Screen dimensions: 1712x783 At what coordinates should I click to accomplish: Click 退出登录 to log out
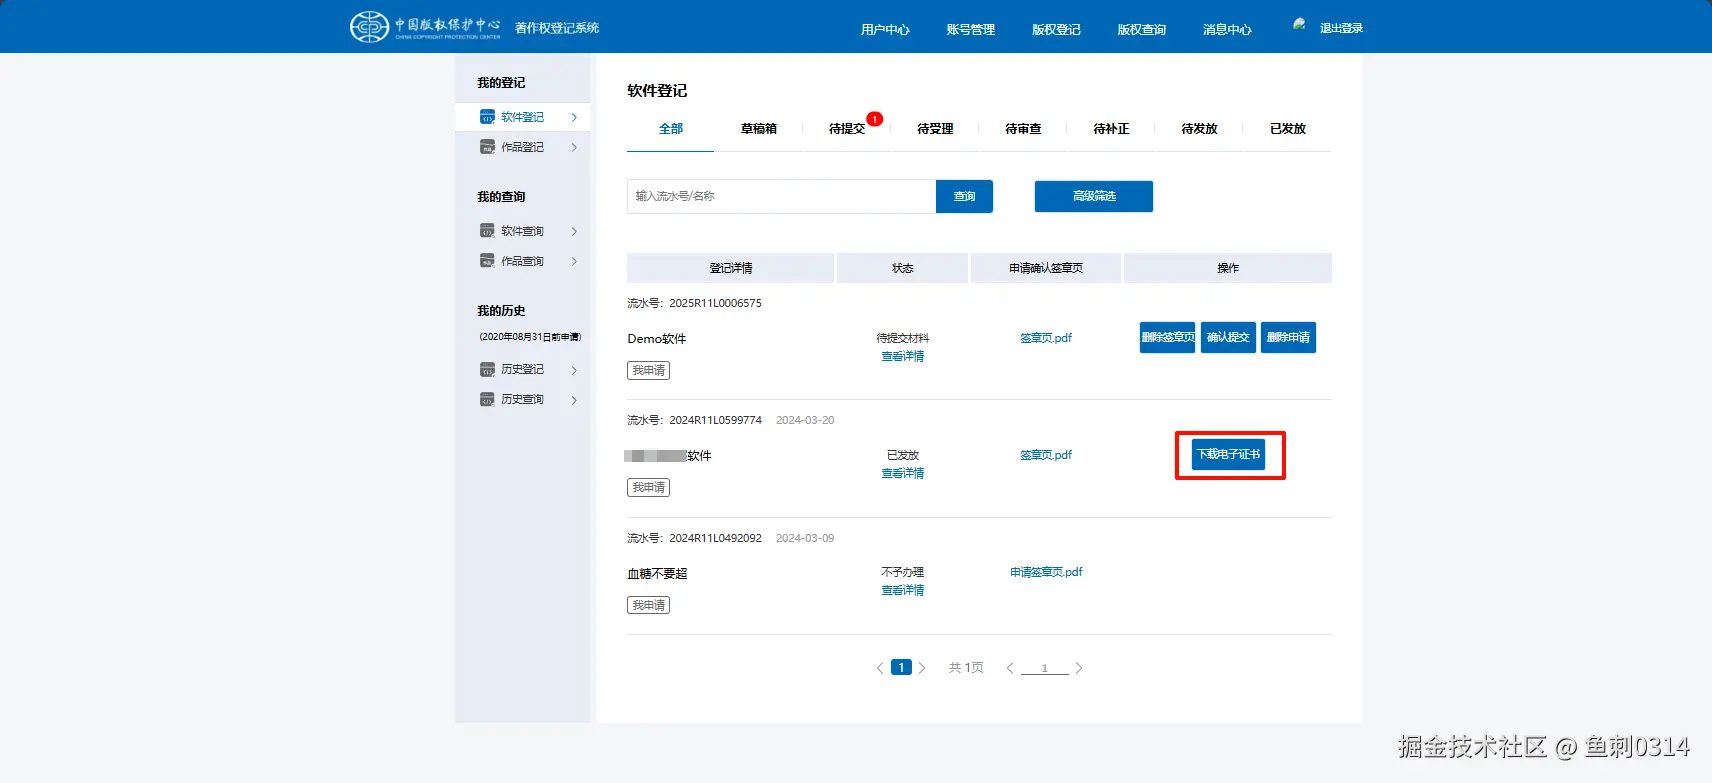point(1341,28)
